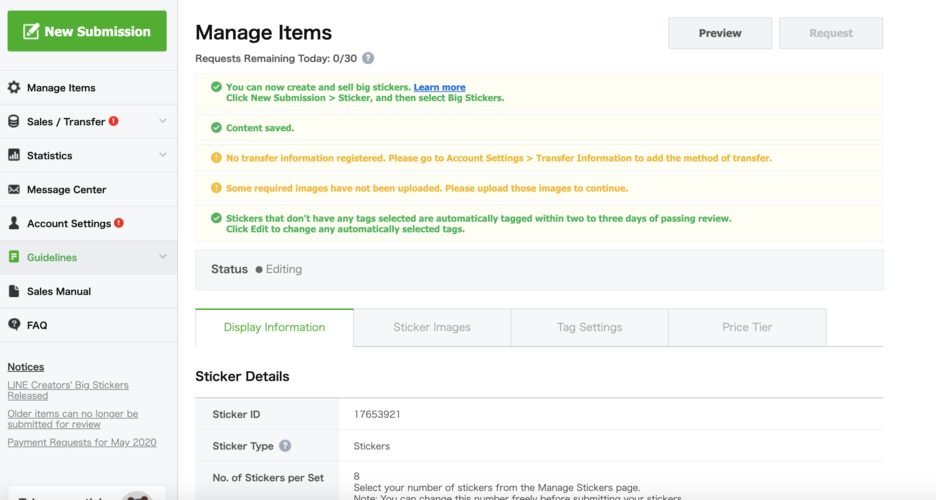Click the 'Content saved.' message text
936x500 pixels.
[260, 128]
